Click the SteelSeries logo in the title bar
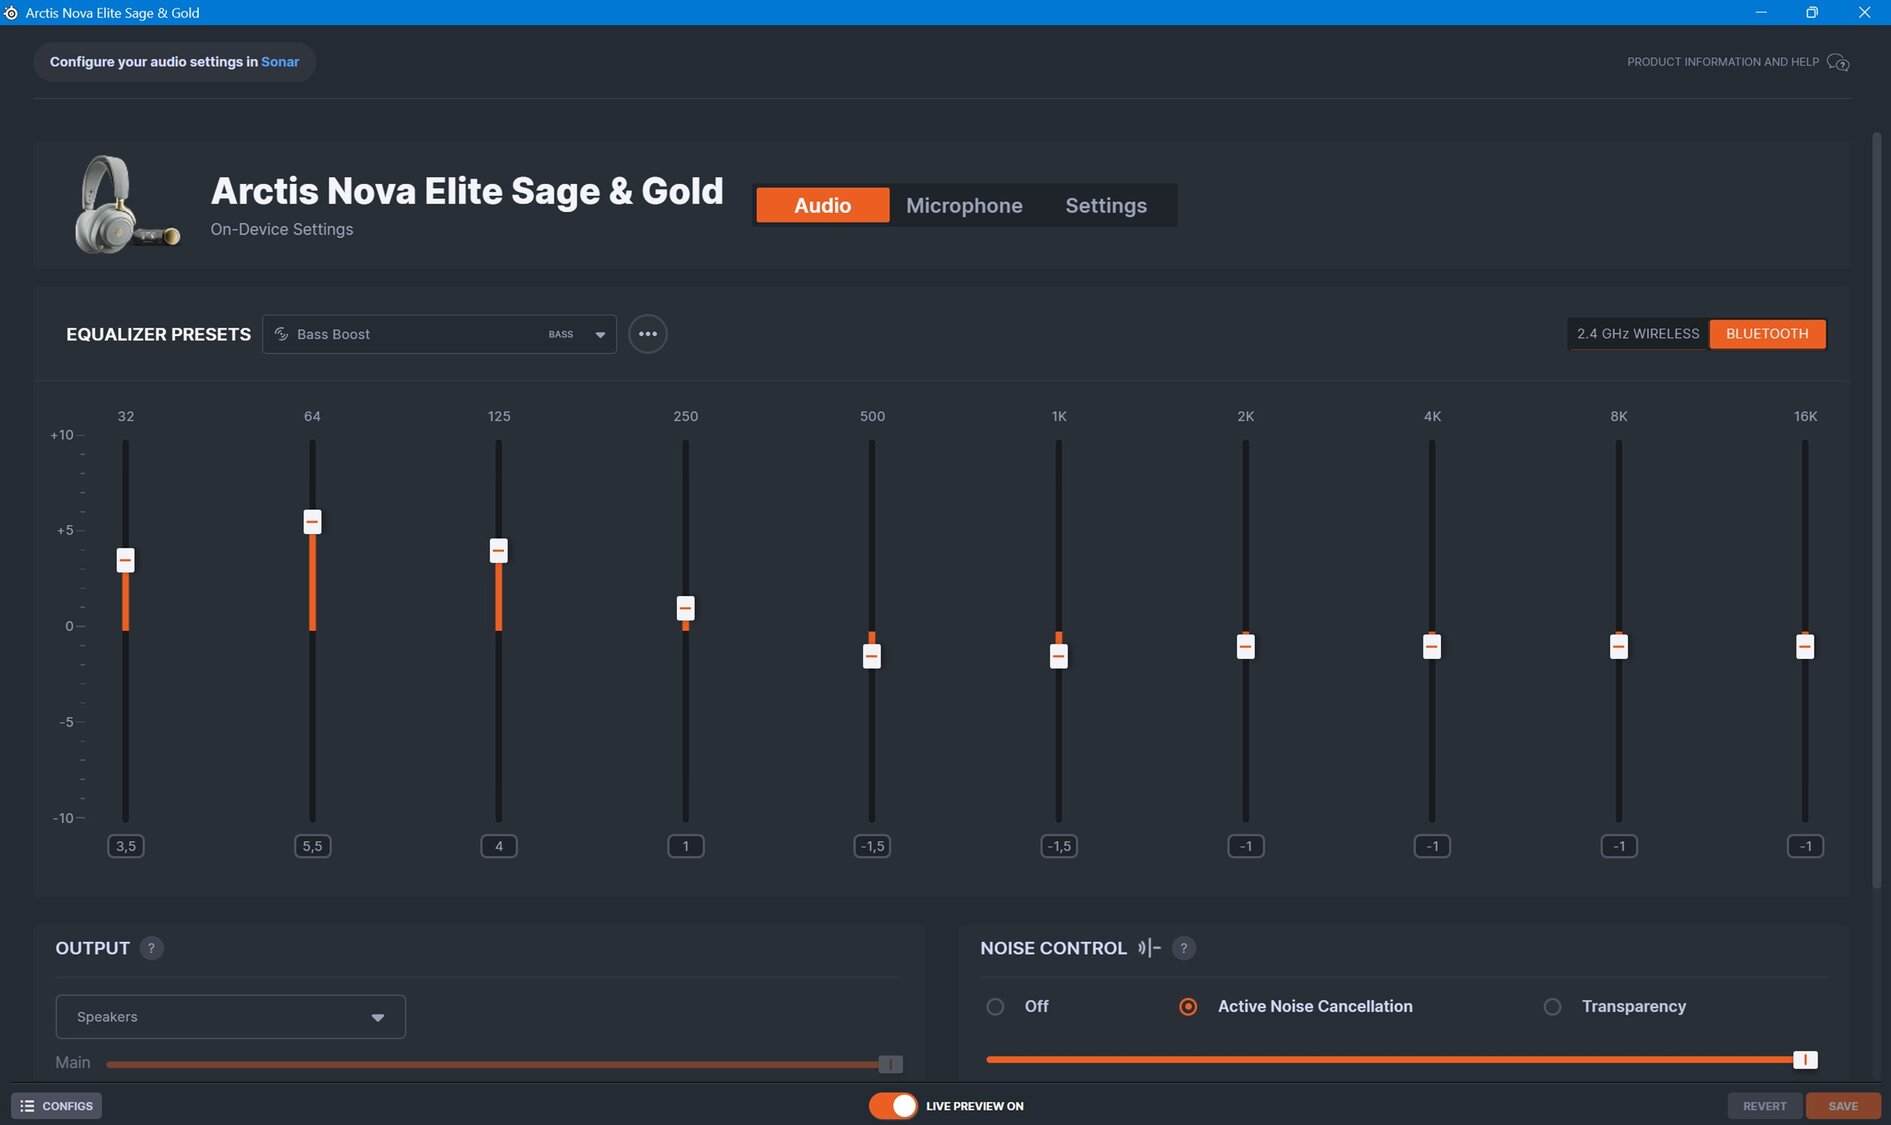Screen dimensions: 1891x1125 tap(11, 13)
